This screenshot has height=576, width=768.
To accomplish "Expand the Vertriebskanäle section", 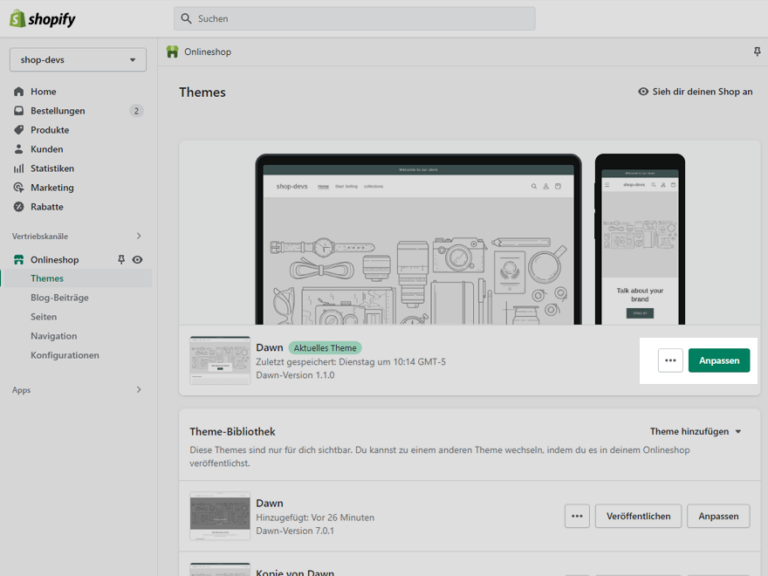I will point(139,236).
